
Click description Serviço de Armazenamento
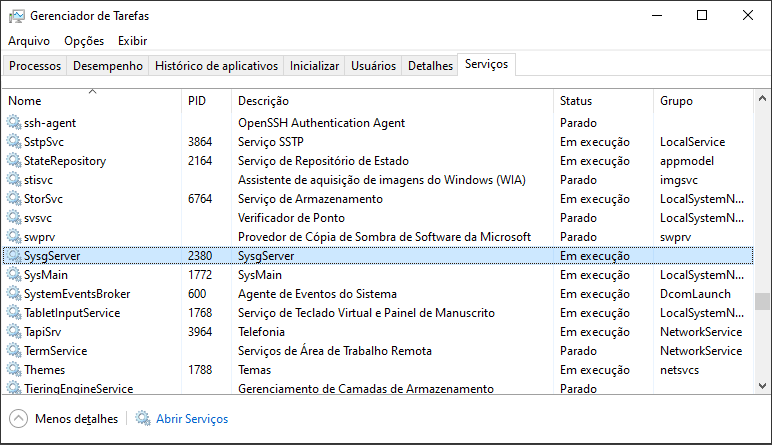pos(310,199)
